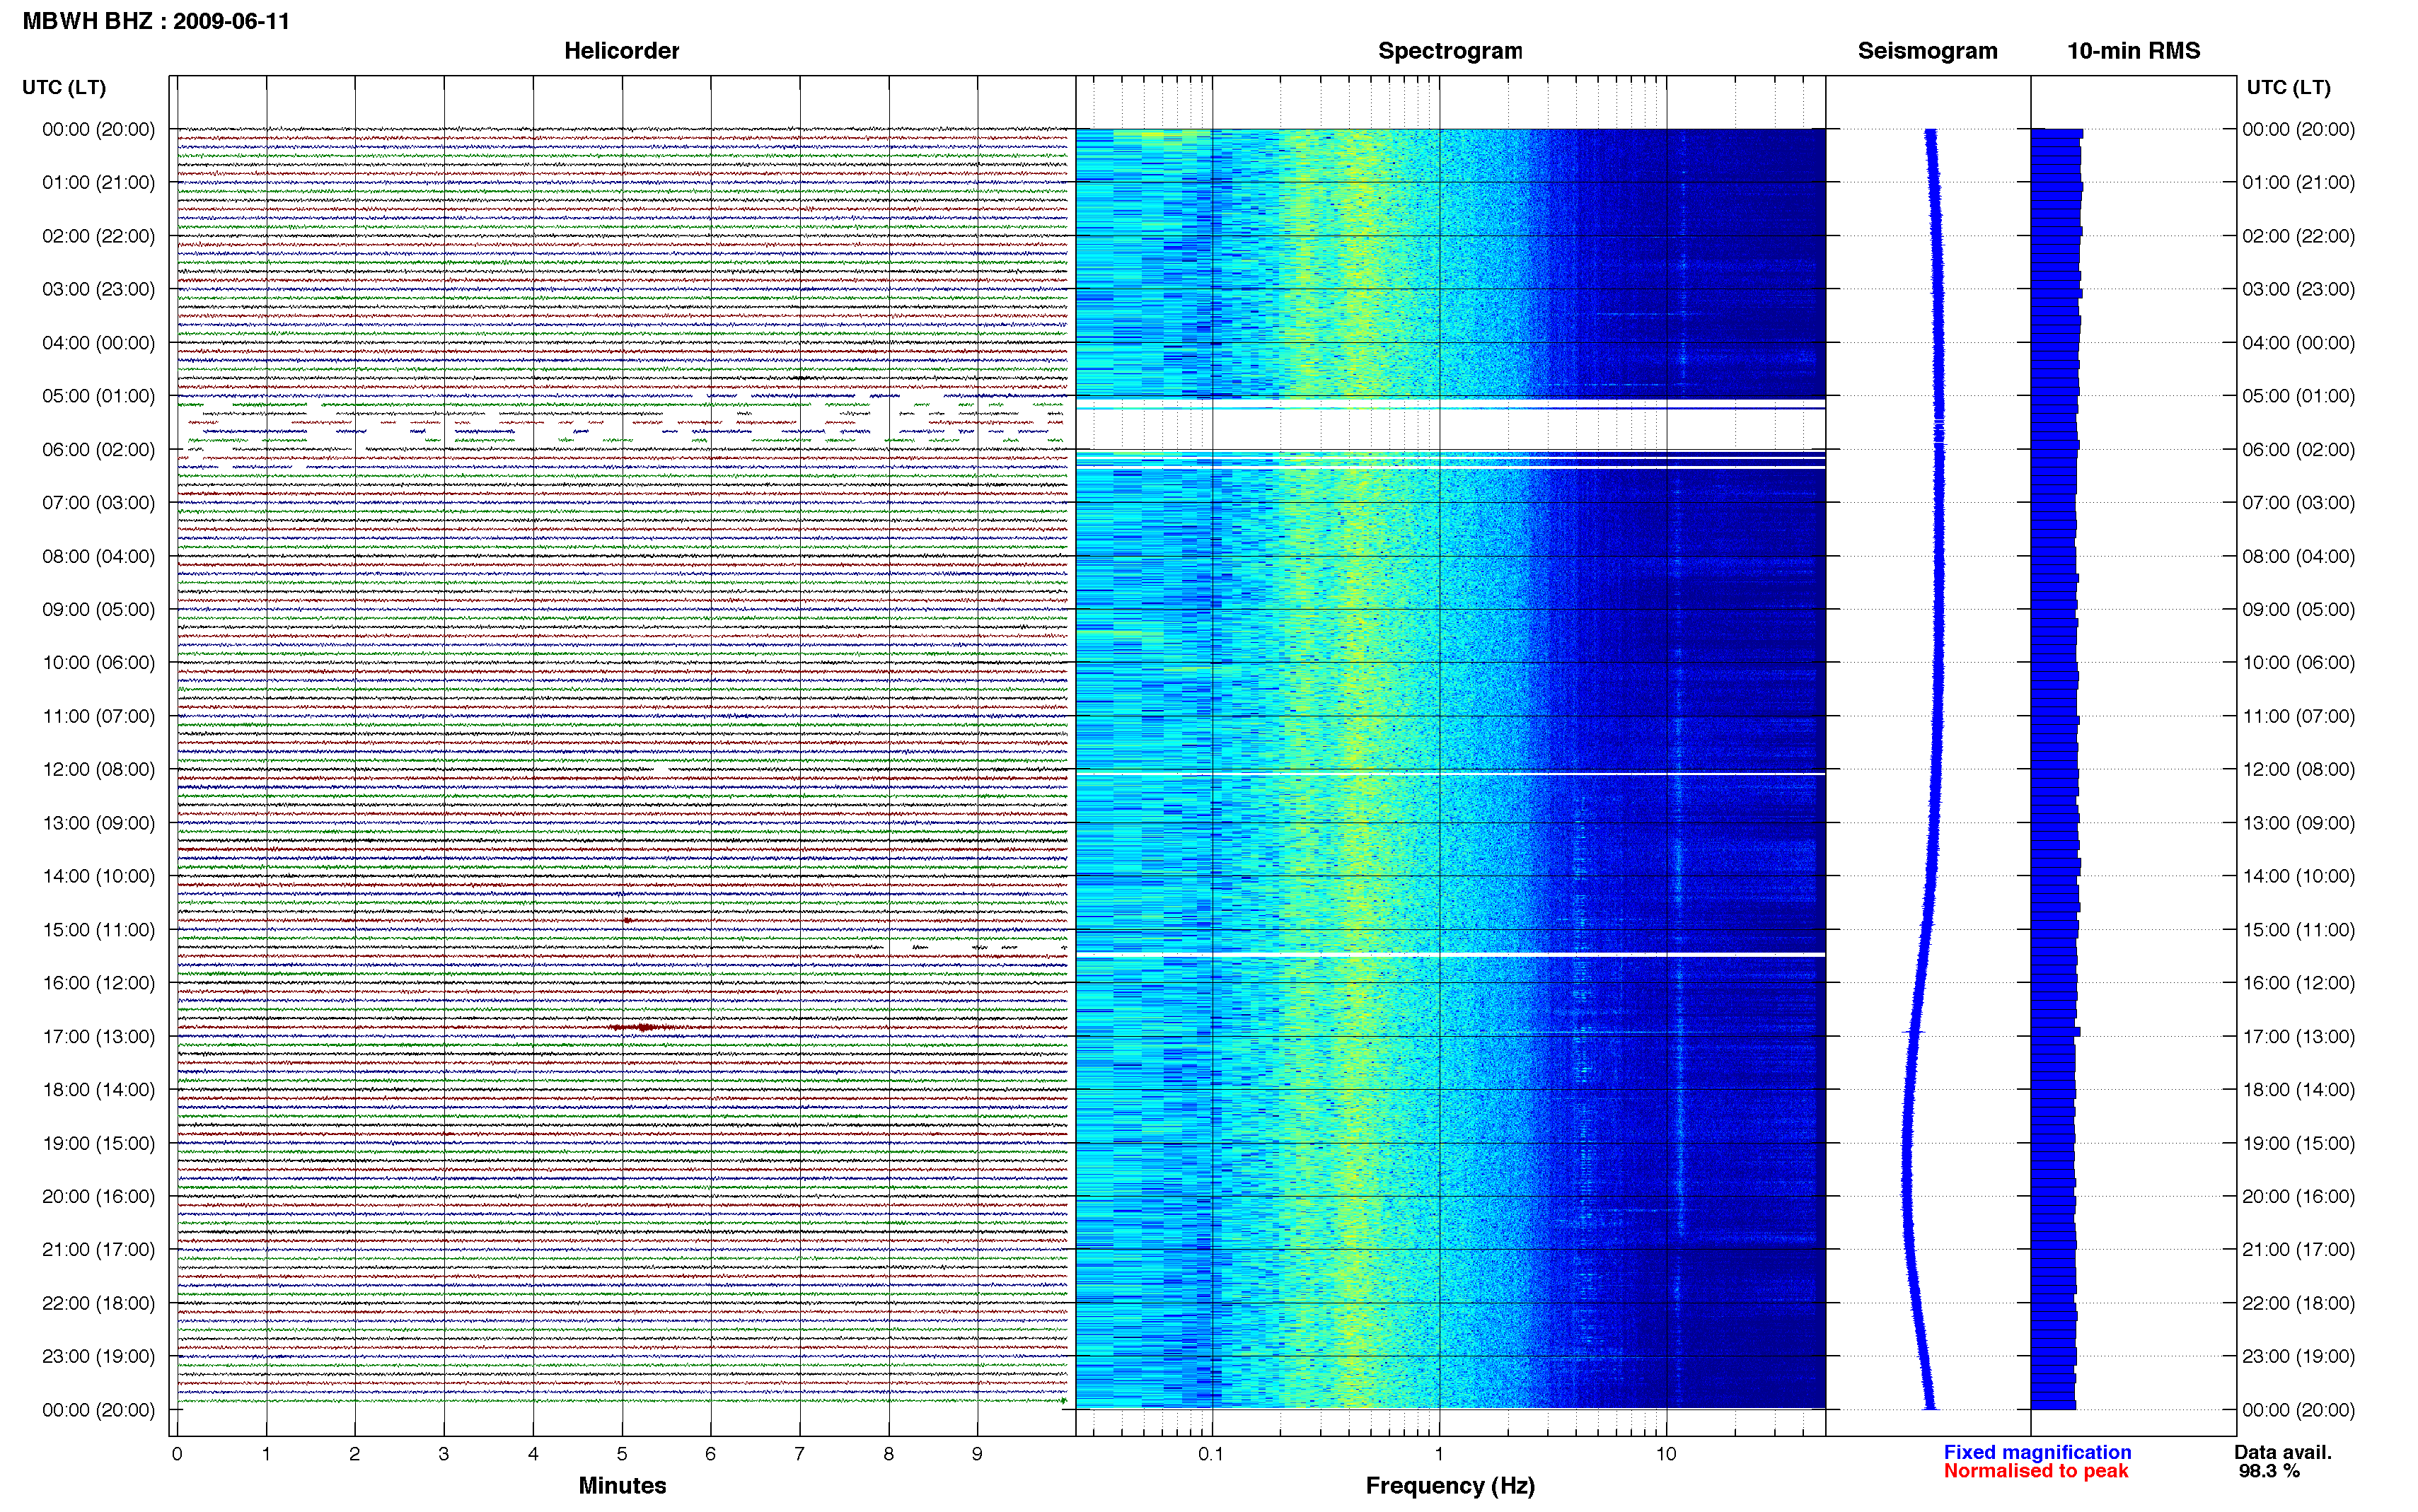Image resolution: width=2418 pixels, height=1512 pixels.
Task: Click minute tick label 7 on helicorder axis
Action: point(800,1455)
